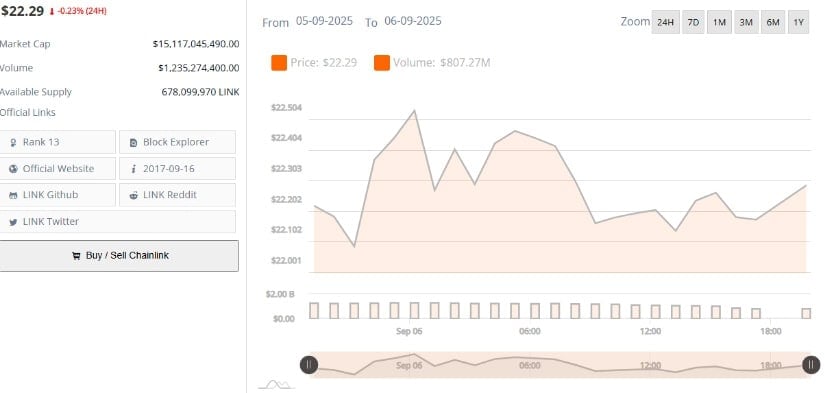This screenshot has width=825, height=393.
Task: Click the red down arrow beside -0.23%
Action: [x=52, y=12]
